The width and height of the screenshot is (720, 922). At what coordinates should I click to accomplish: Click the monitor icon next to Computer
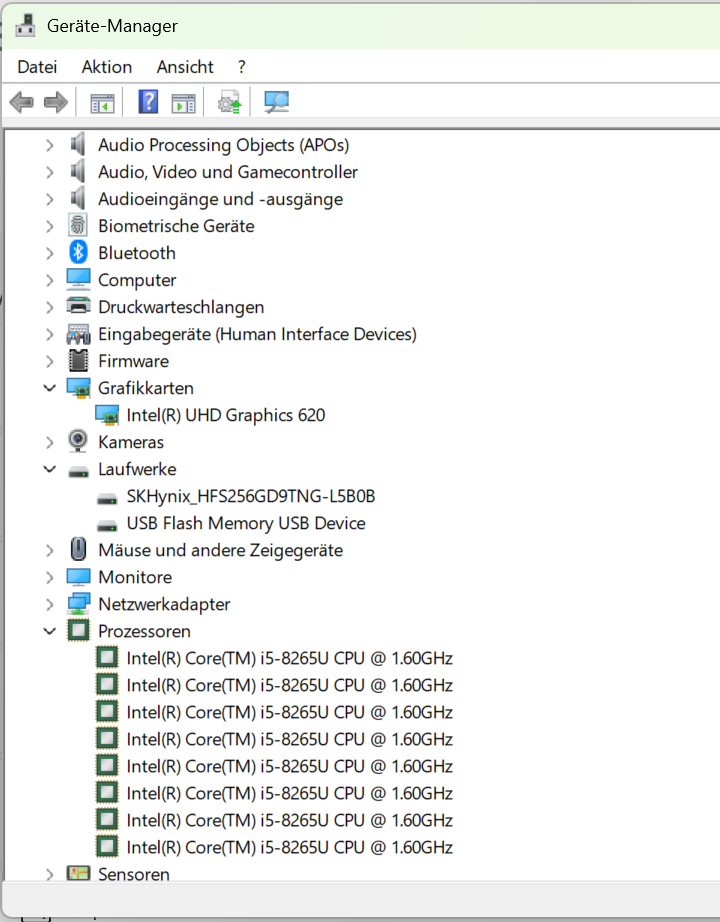78,280
